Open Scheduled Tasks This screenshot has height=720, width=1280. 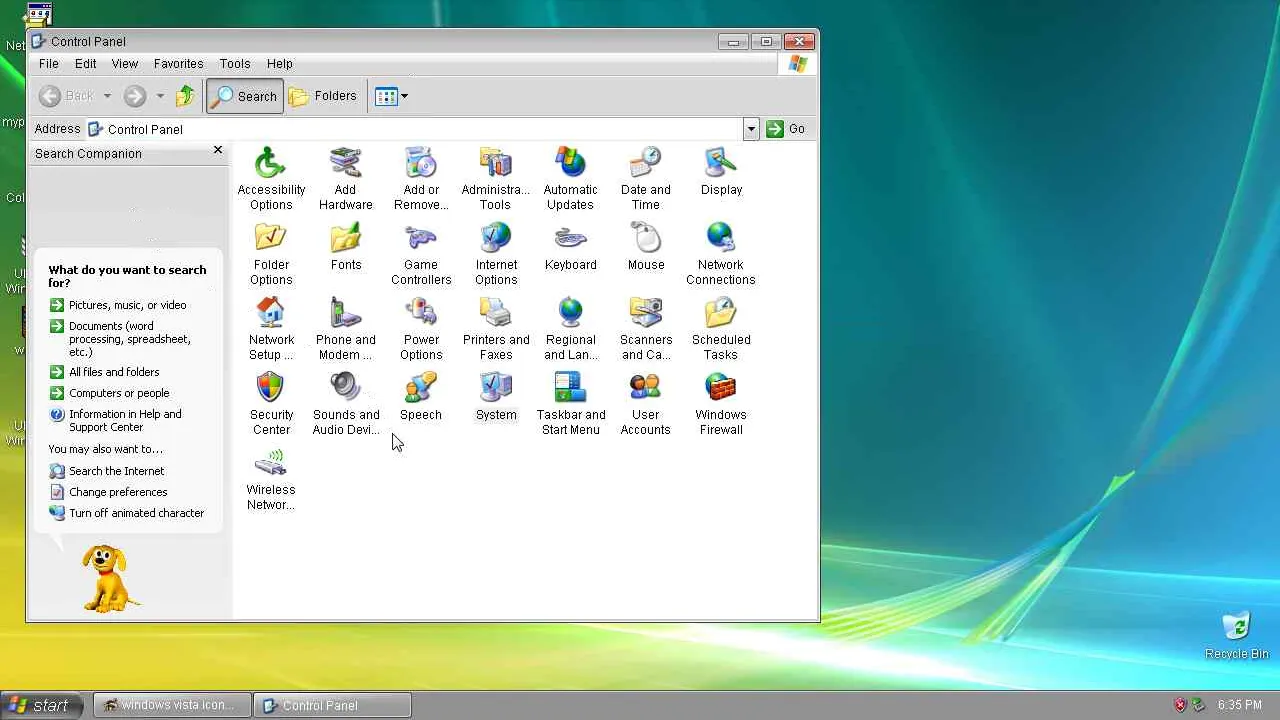(x=721, y=328)
